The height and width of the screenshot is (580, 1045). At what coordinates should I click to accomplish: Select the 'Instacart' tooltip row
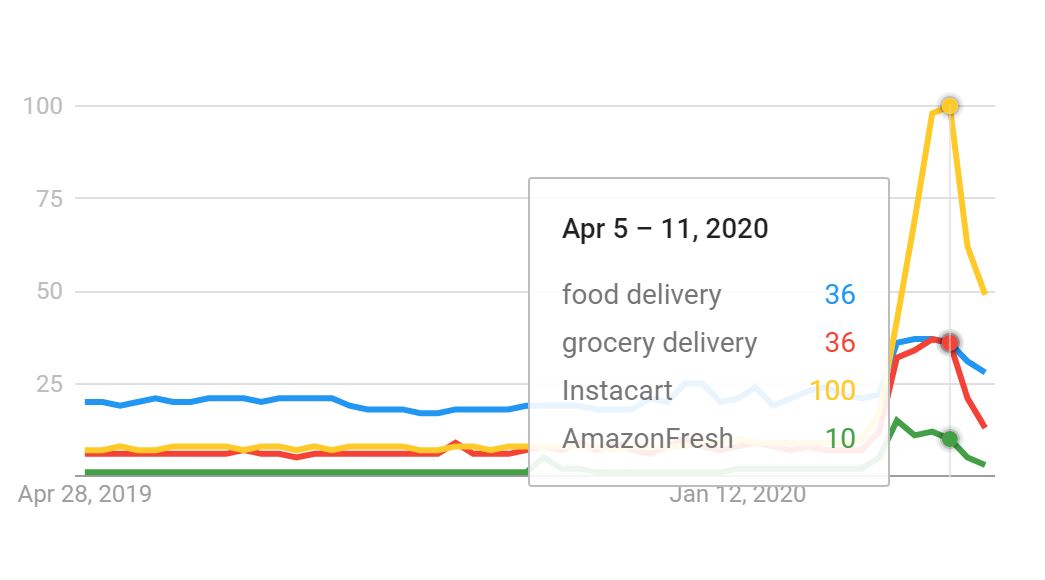pyautogui.click(x=708, y=390)
